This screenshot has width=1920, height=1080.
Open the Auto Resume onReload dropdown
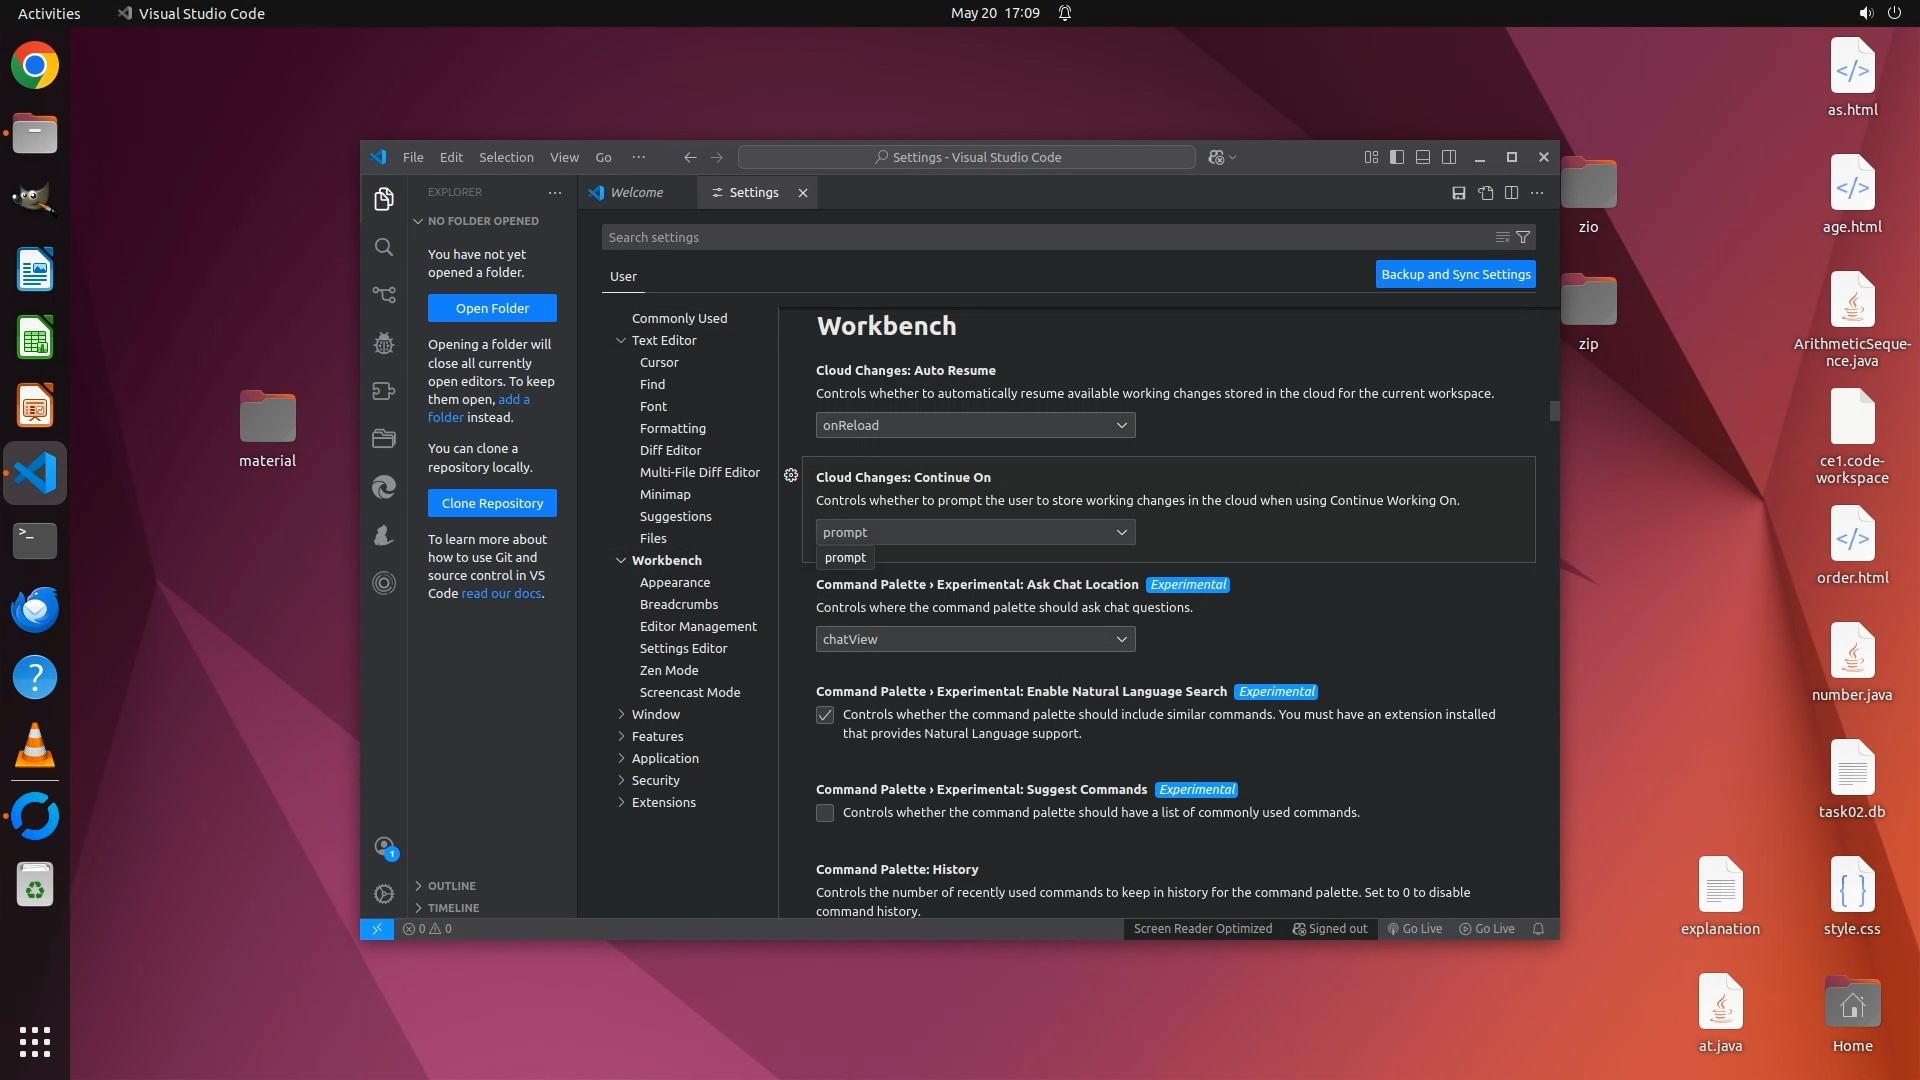click(975, 425)
